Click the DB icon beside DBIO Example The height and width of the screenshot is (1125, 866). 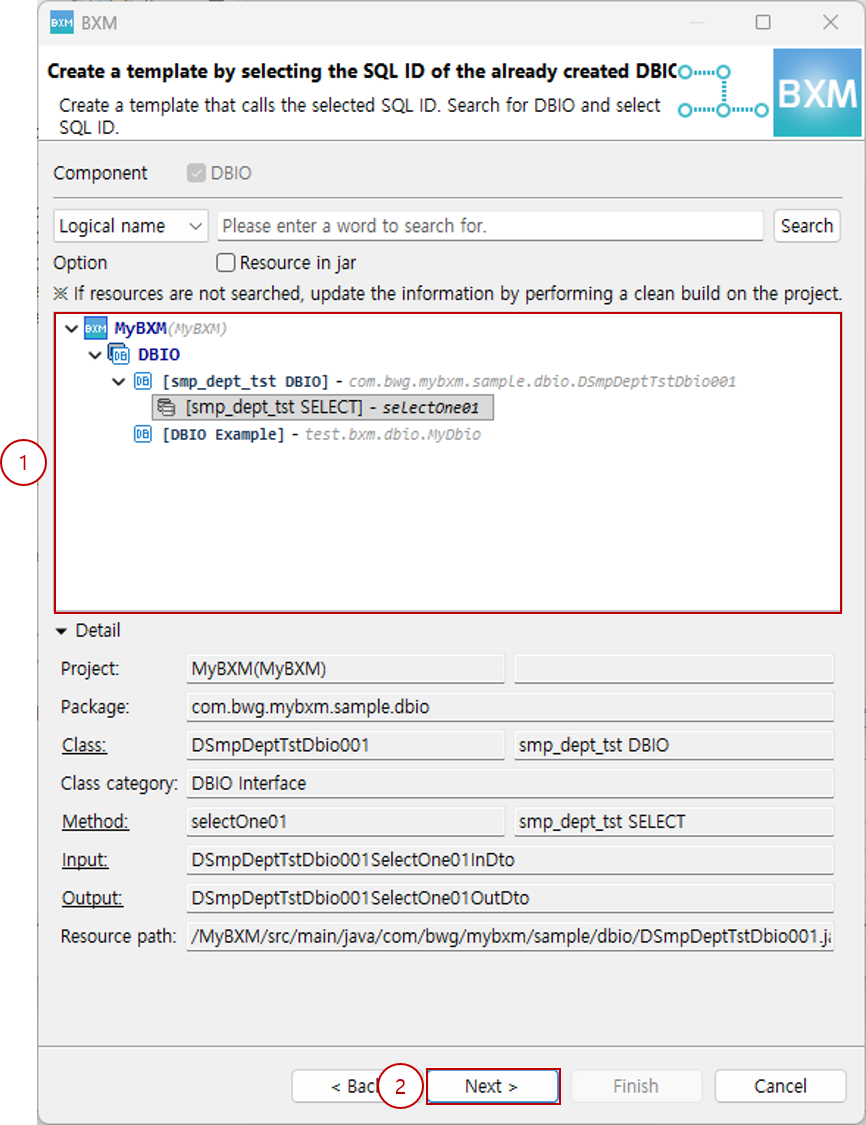pyautogui.click(x=142, y=434)
